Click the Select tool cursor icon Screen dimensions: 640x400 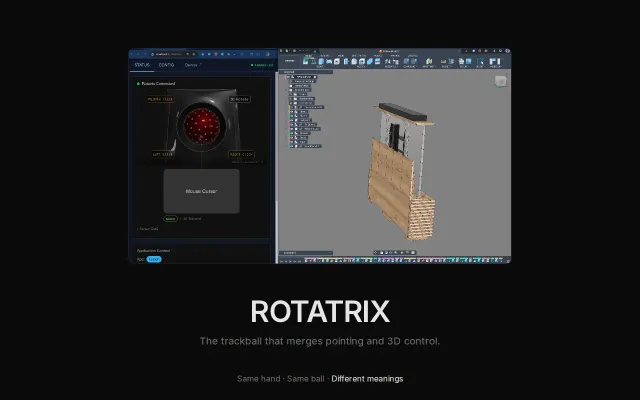coord(481,62)
